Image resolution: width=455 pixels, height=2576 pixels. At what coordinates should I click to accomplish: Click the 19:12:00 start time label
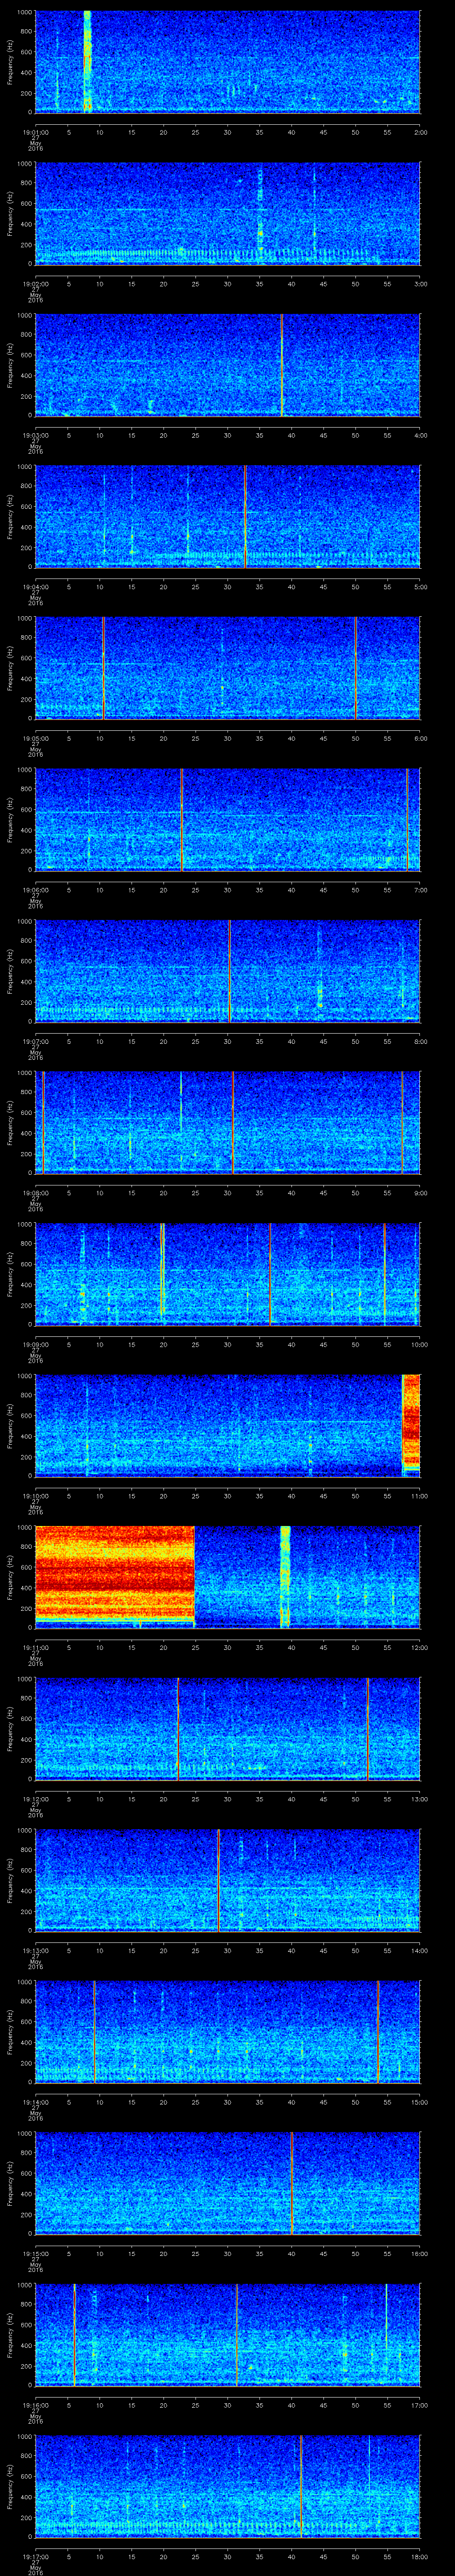[x=35, y=1798]
